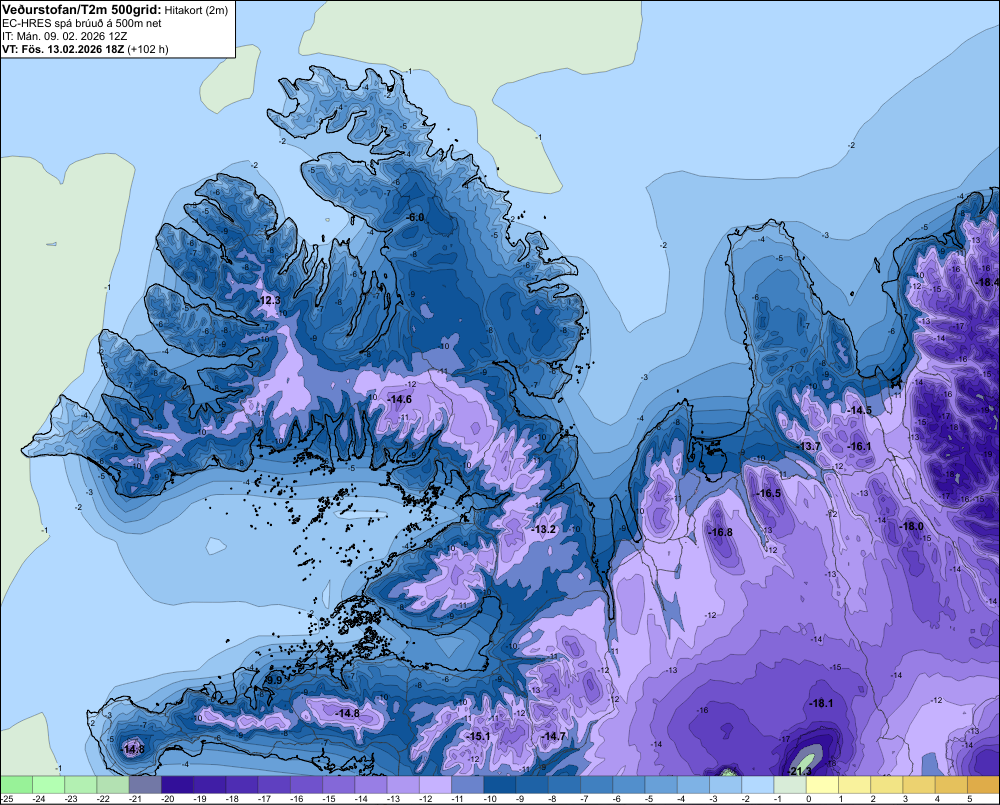Click the legend number 3
1000x805 pixels.
[906, 799]
